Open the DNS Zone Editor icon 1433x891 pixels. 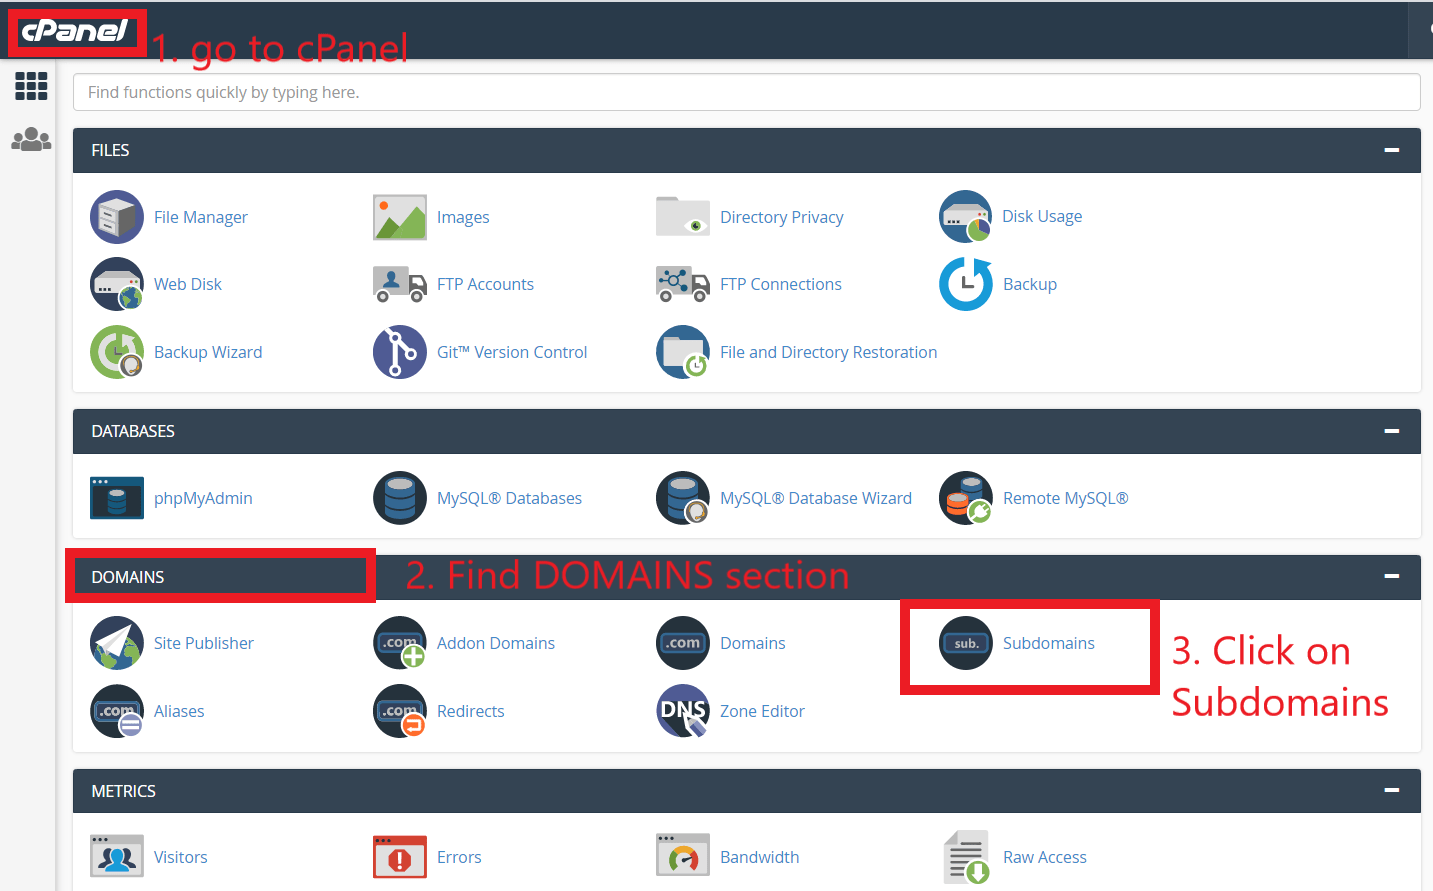683,711
